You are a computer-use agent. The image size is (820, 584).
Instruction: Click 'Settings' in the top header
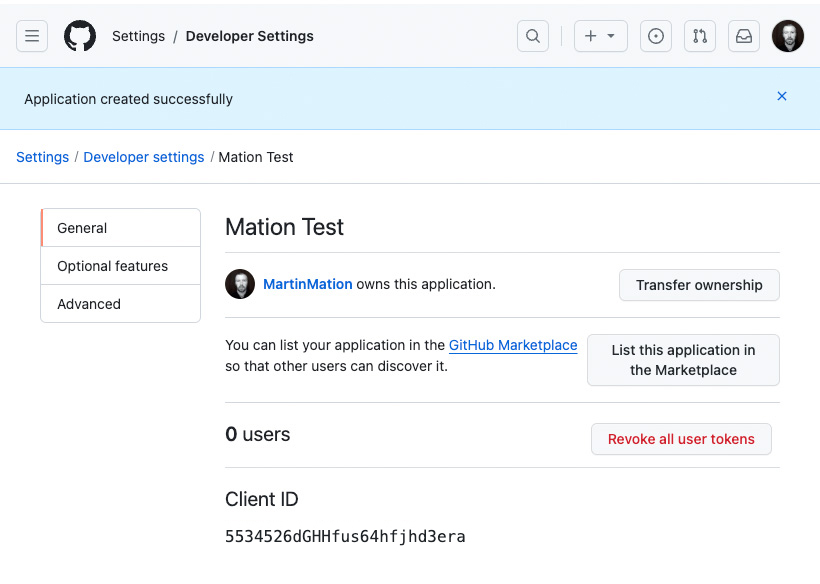tap(139, 36)
